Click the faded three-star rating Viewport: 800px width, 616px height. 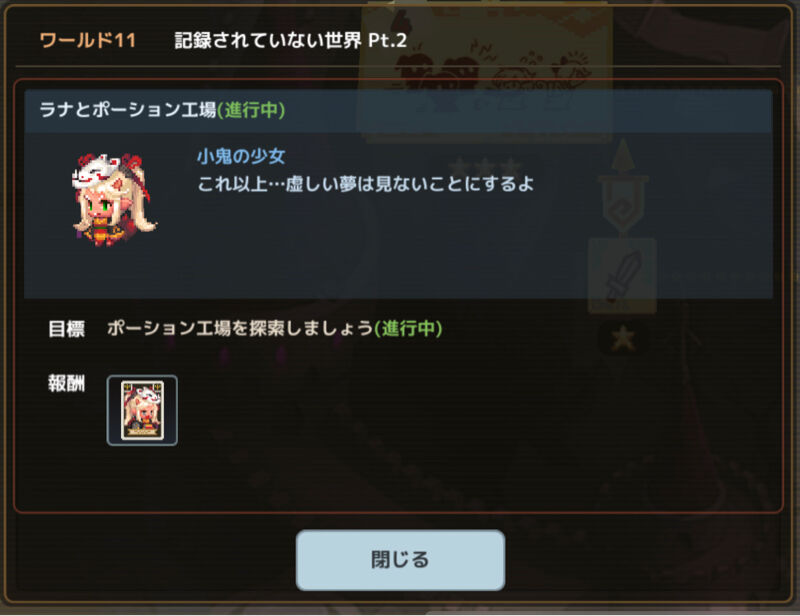(486, 166)
